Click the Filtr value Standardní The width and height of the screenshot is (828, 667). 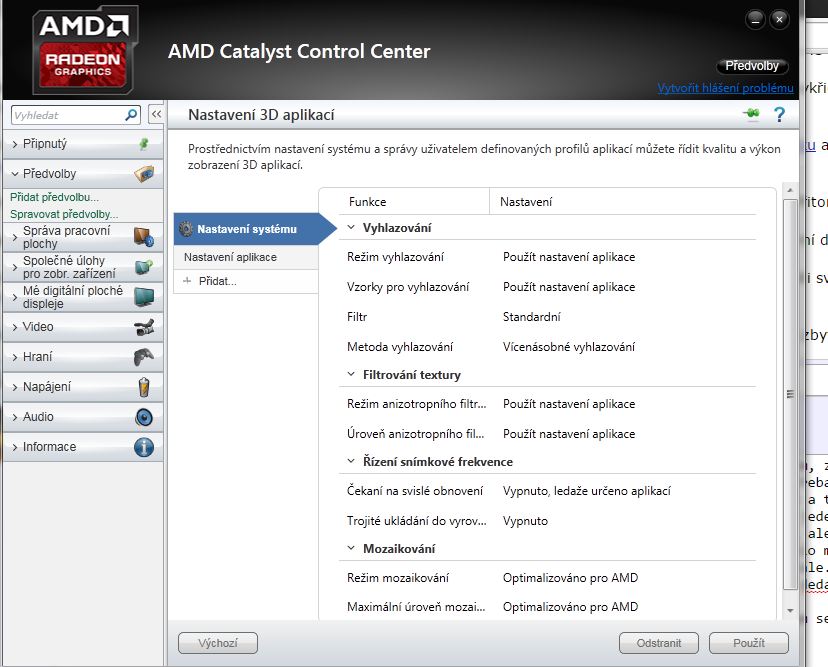tap(531, 317)
